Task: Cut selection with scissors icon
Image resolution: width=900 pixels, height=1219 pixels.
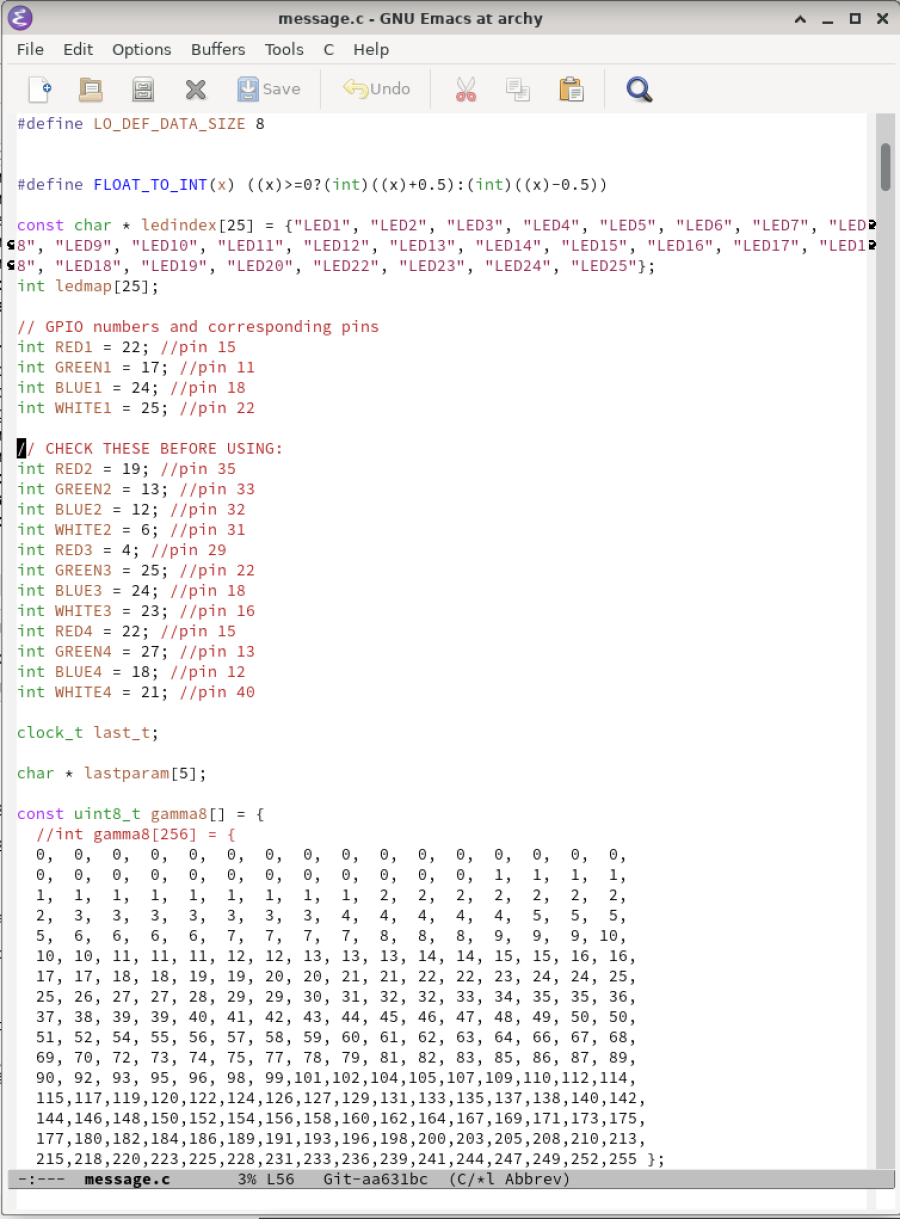Action: (x=465, y=89)
